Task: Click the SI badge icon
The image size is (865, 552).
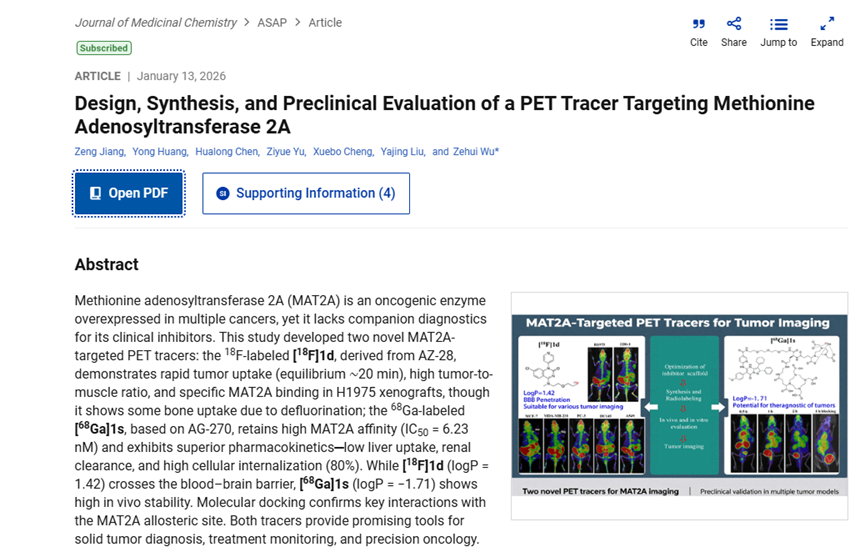Action: pos(223,193)
